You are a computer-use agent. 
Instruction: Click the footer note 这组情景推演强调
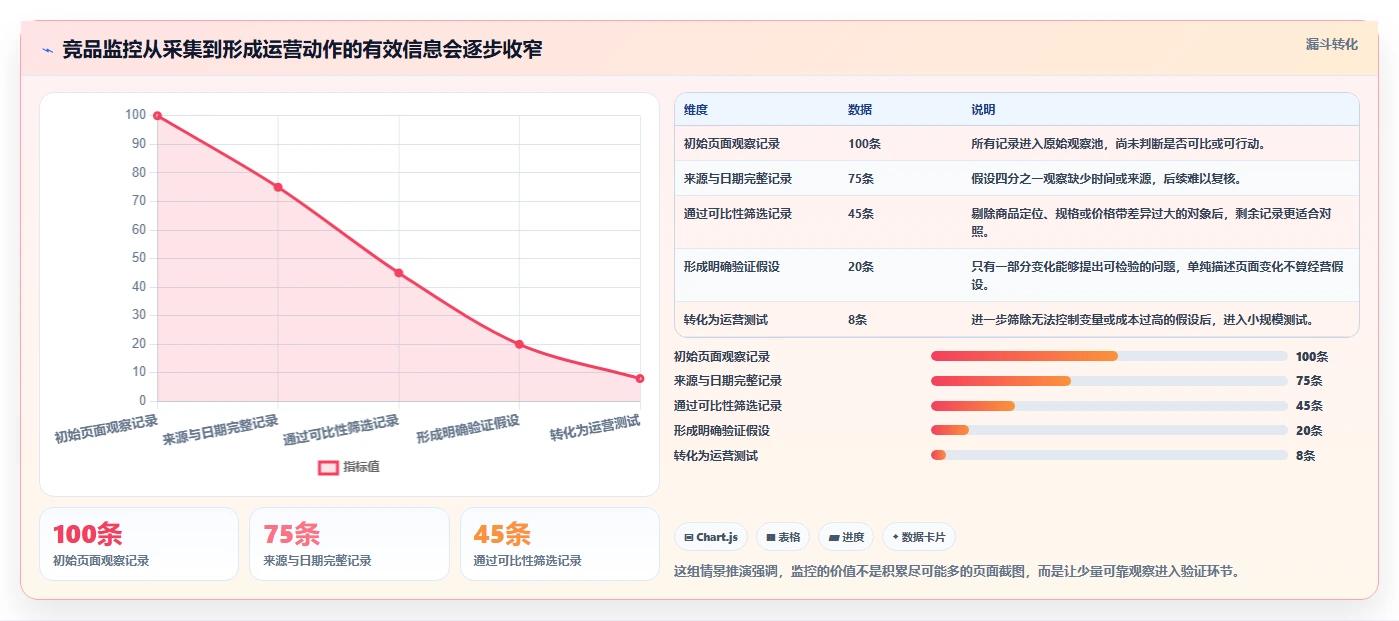coord(958,571)
